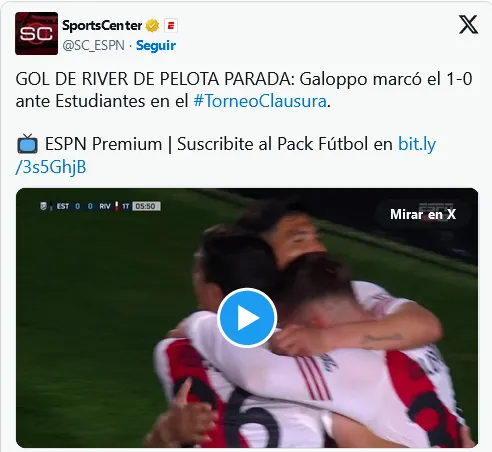Click the red ESPN affiliate badge
The width and height of the screenshot is (492, 452).
(x=171, y=26)
